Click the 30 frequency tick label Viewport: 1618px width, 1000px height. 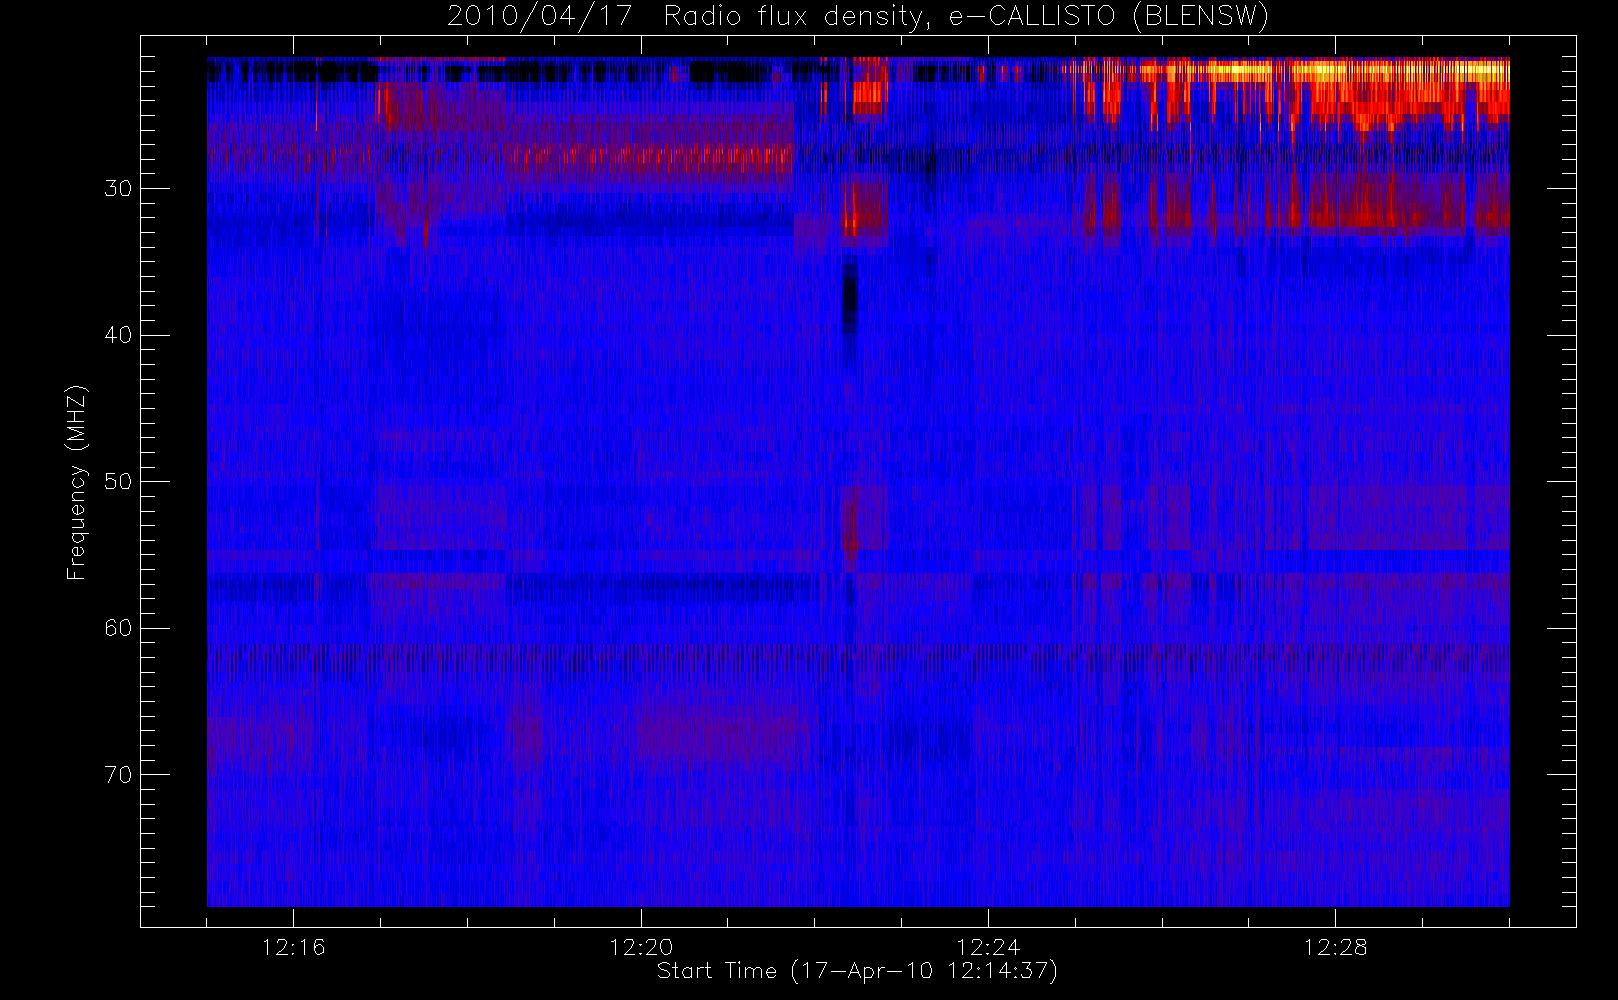point(118,189)
